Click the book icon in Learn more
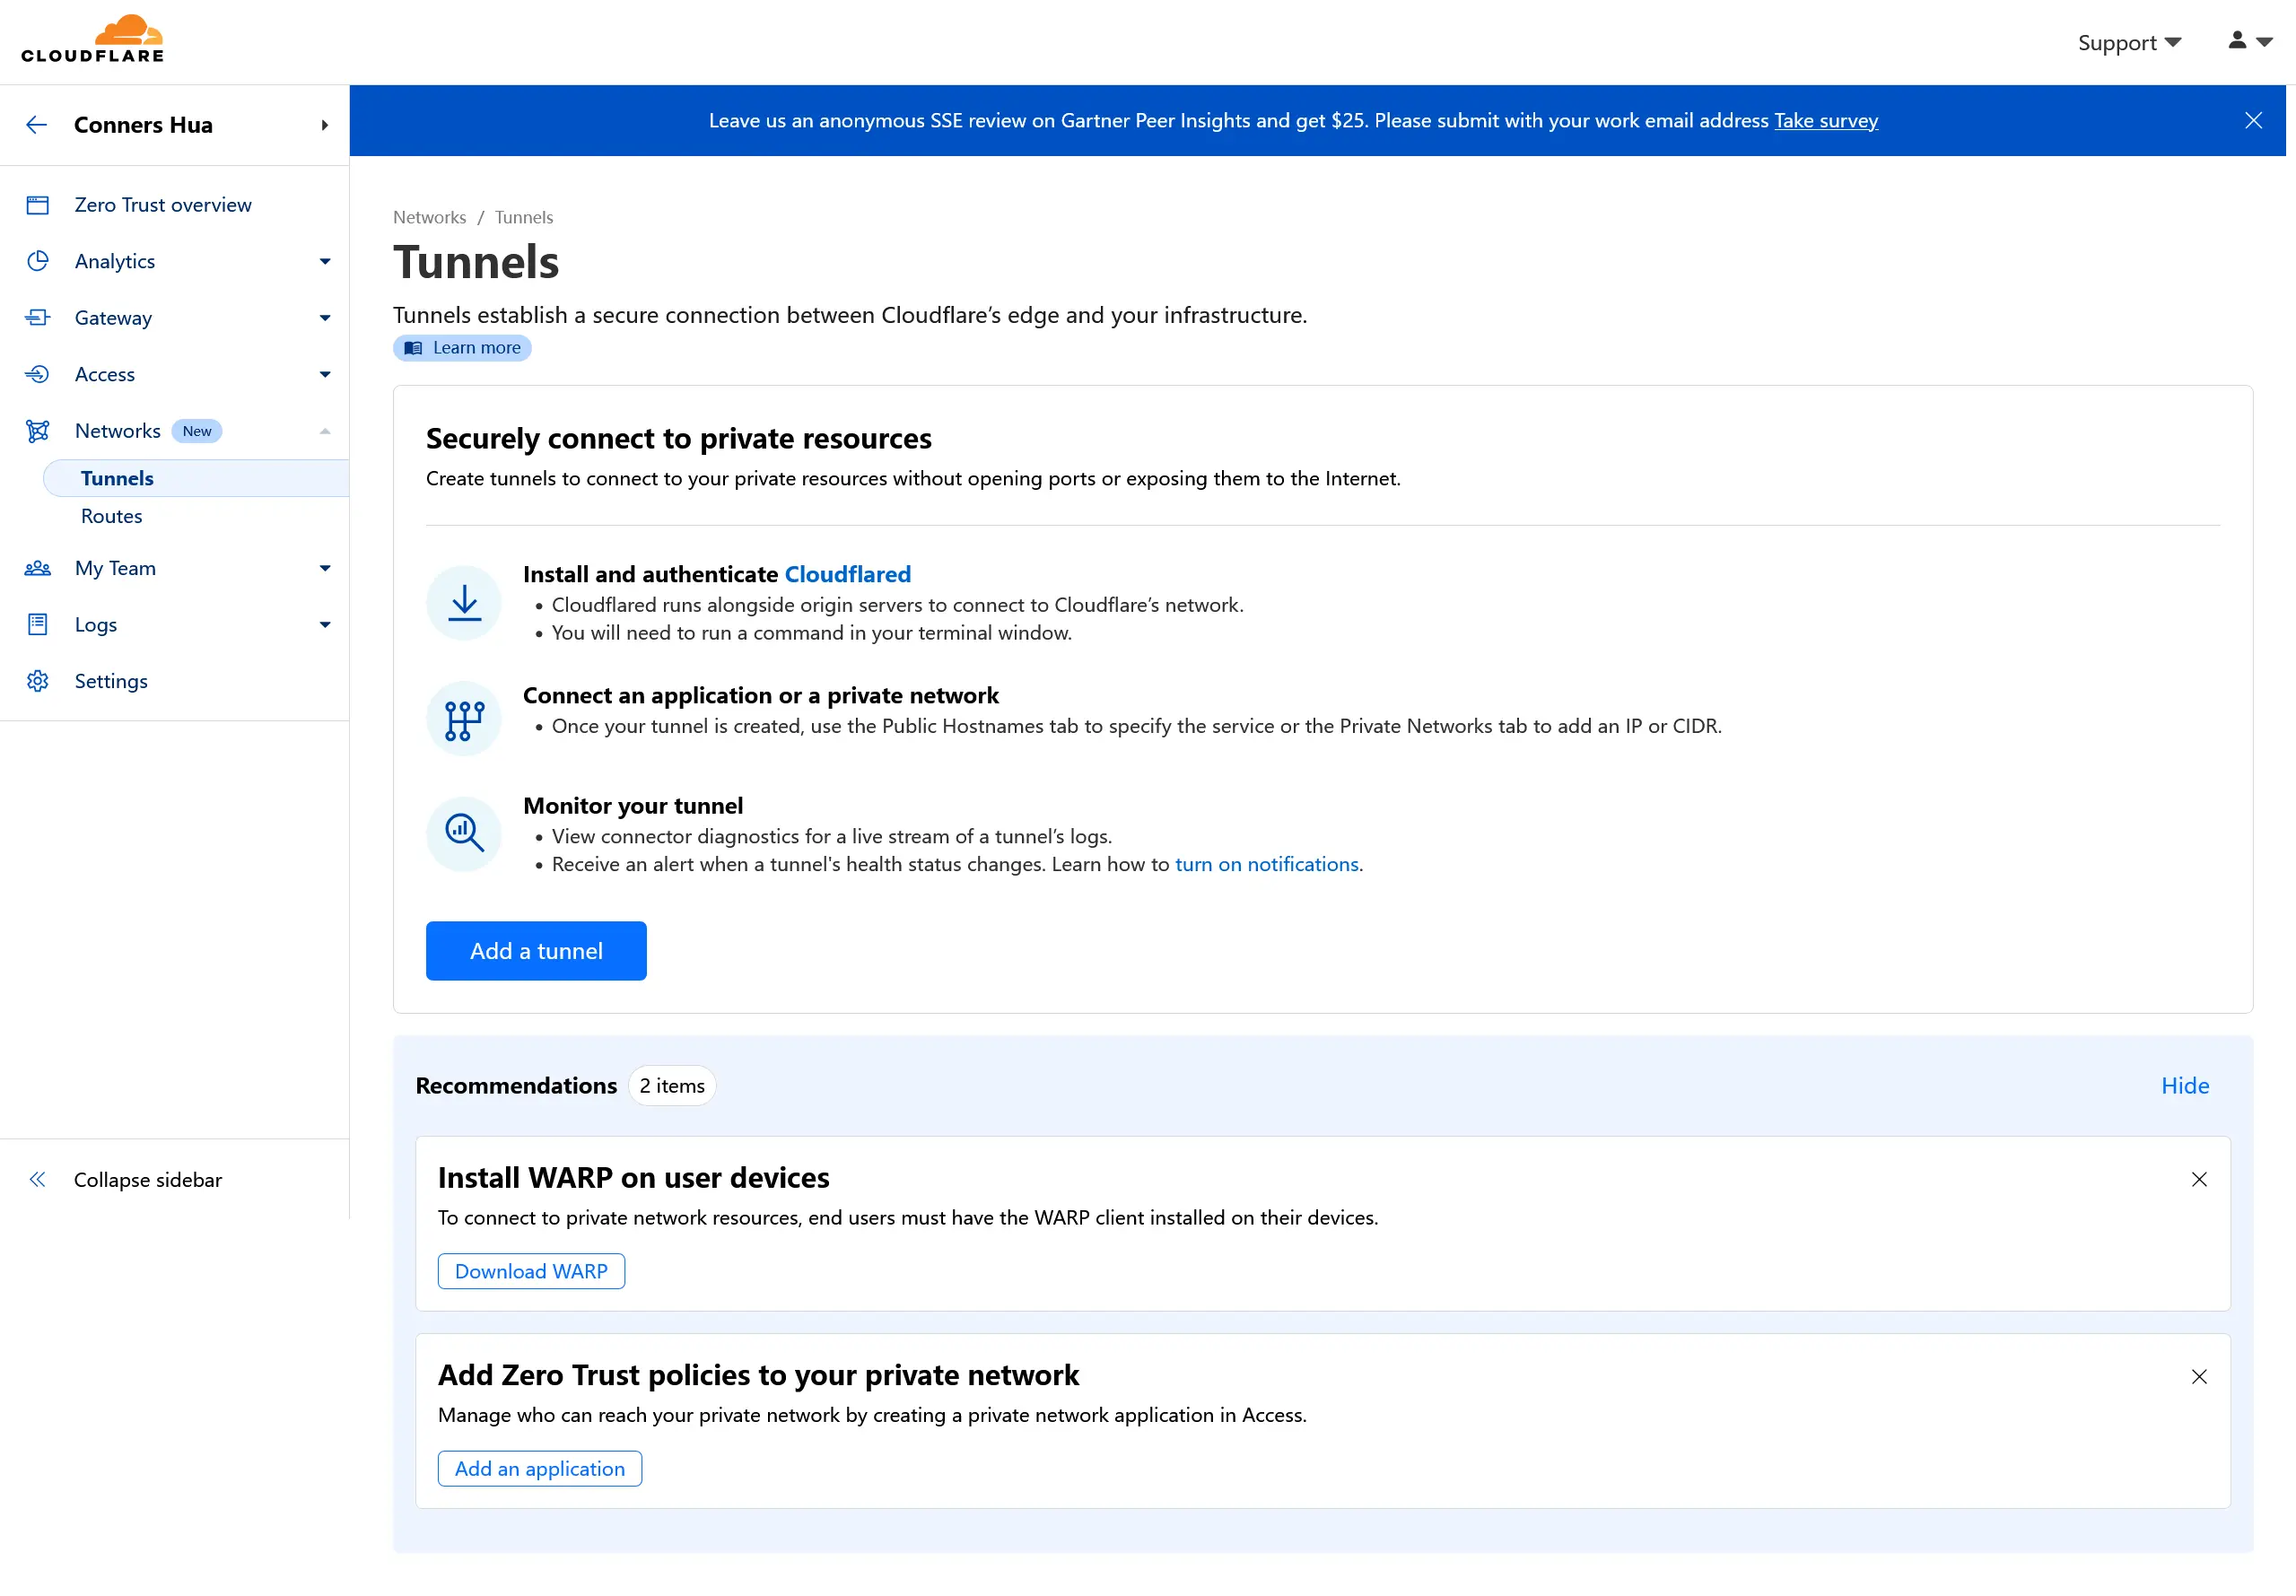This screenshot has height=1596, width=2296. (x=413, y=348)
